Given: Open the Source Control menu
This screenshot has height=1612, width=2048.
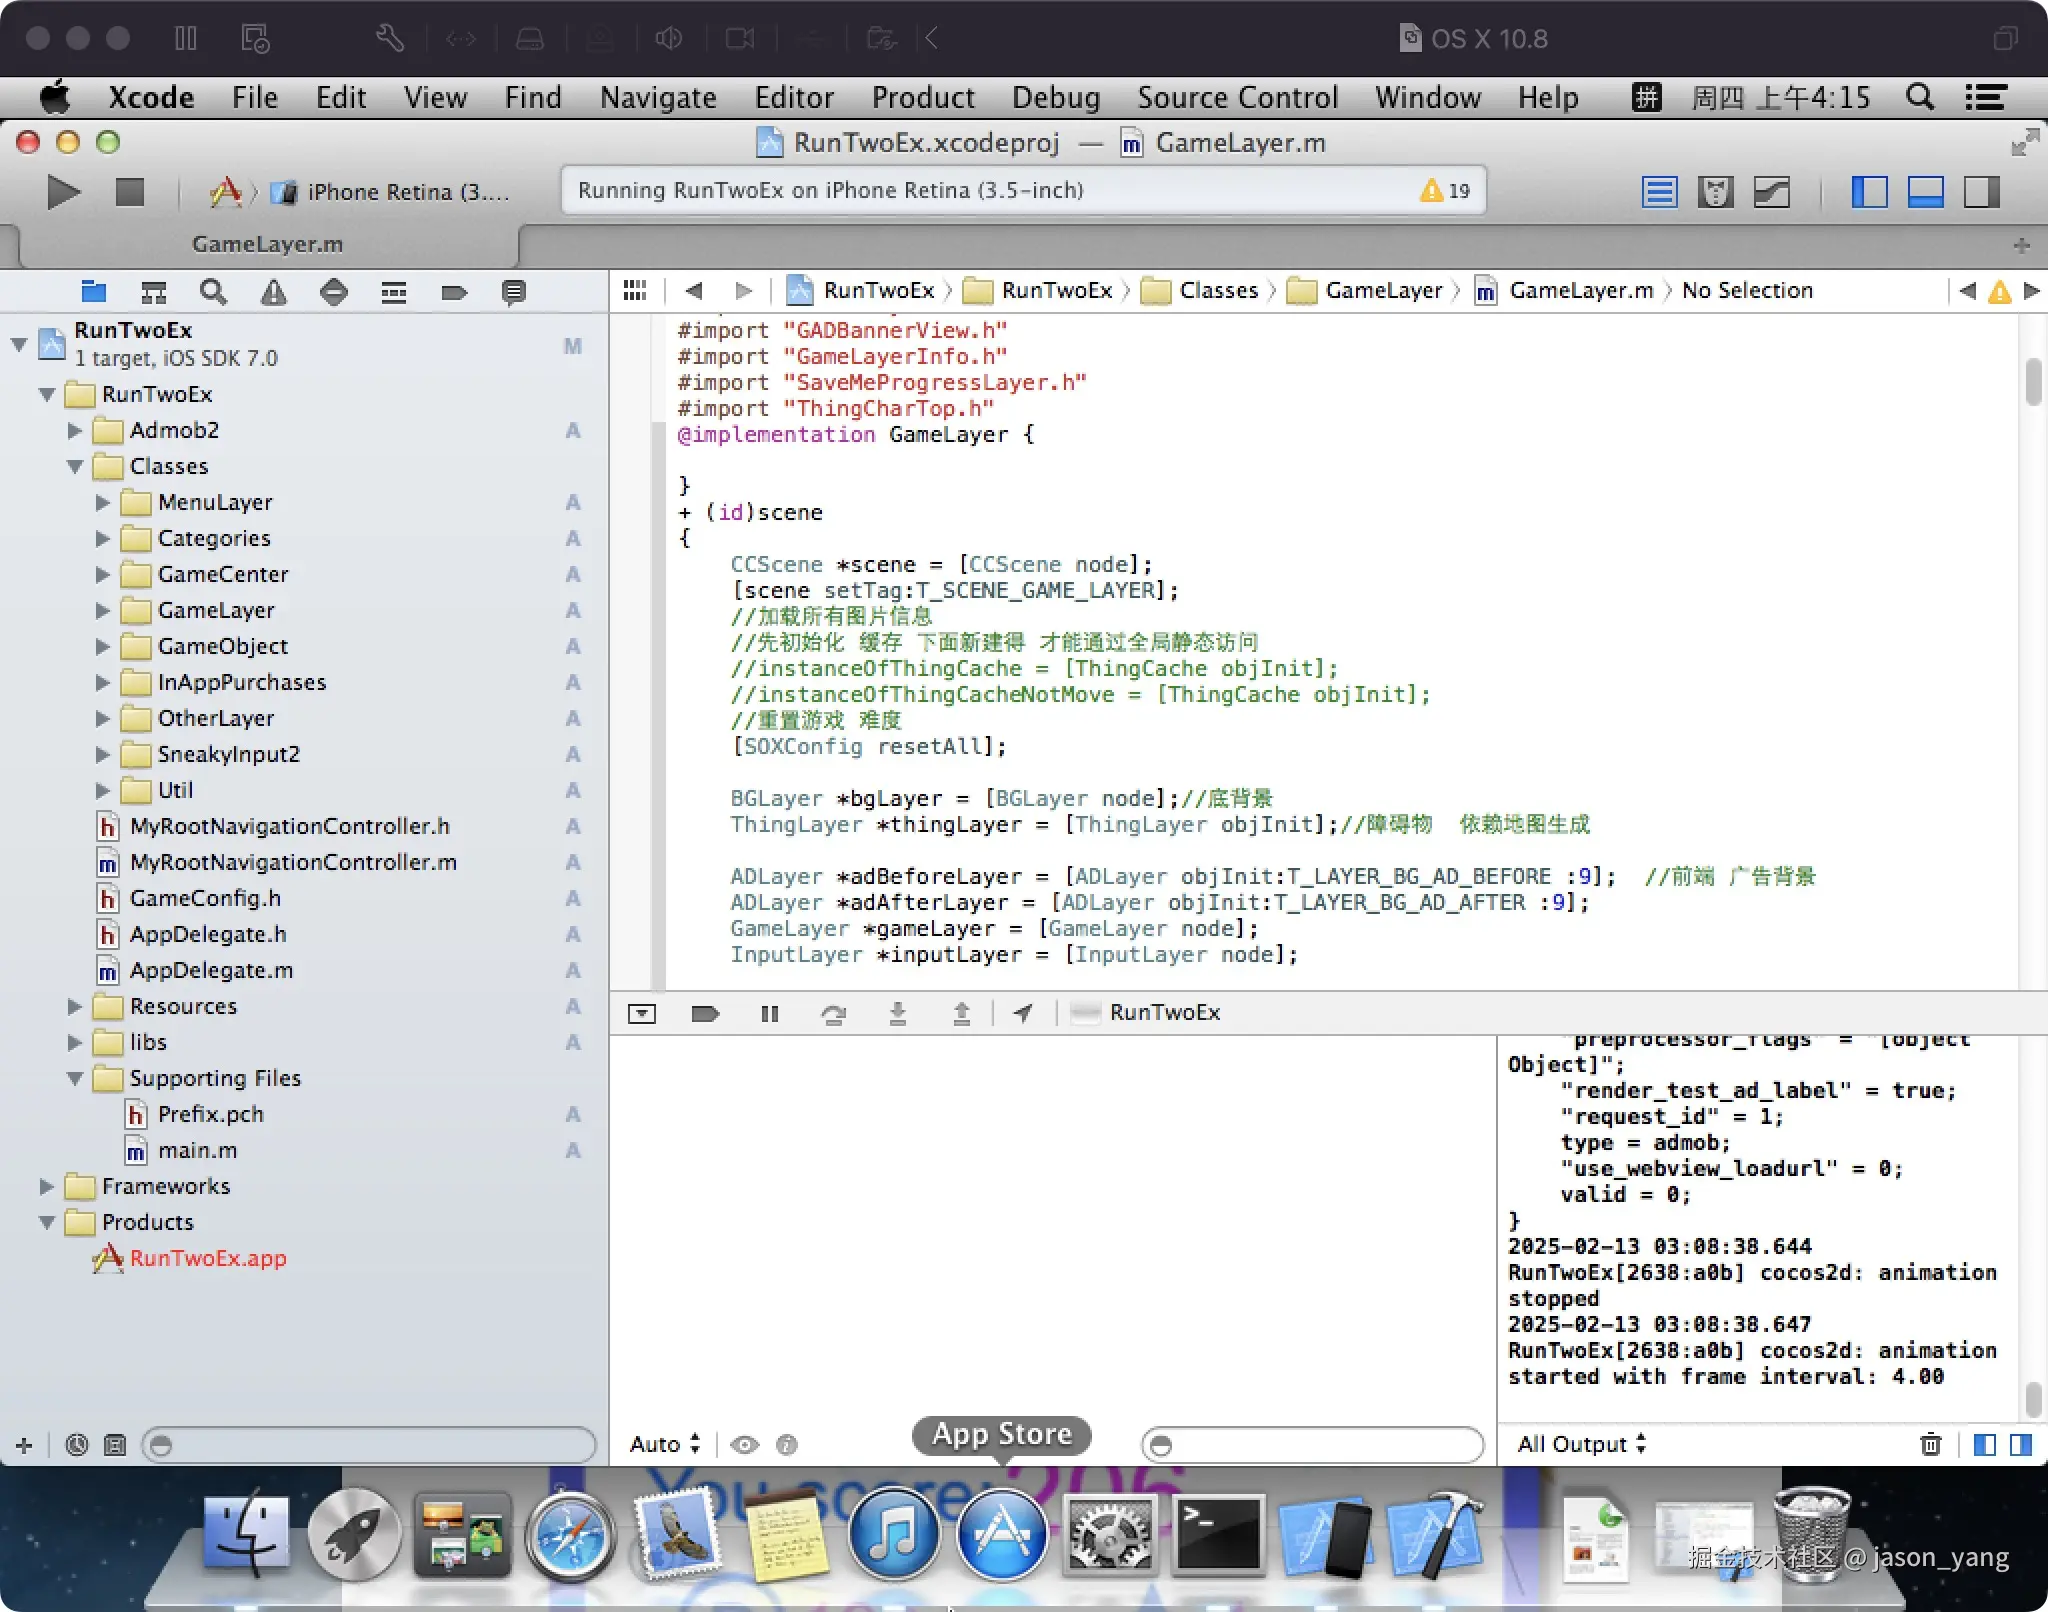Looking at the screenshot, I should click(1237, 97).
